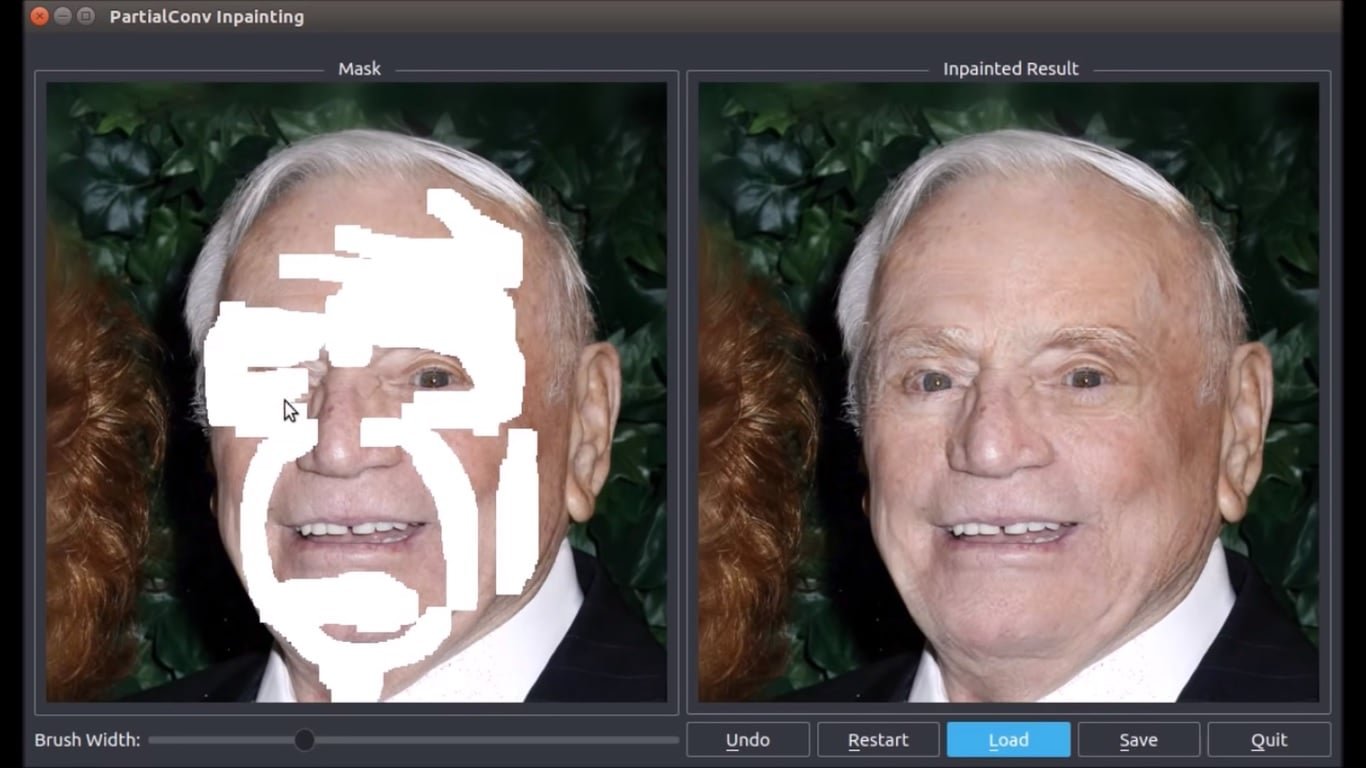The image size is (1366, 768).
Task: Click the PartialConv Inpainting title text
Action: [207, 17]
